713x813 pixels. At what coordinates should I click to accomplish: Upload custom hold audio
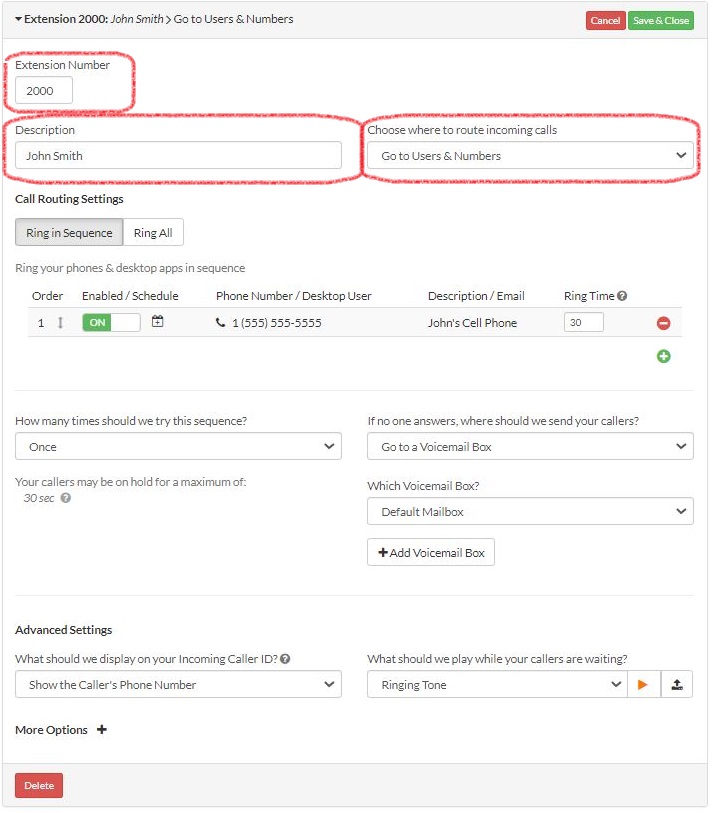point(678,684)
